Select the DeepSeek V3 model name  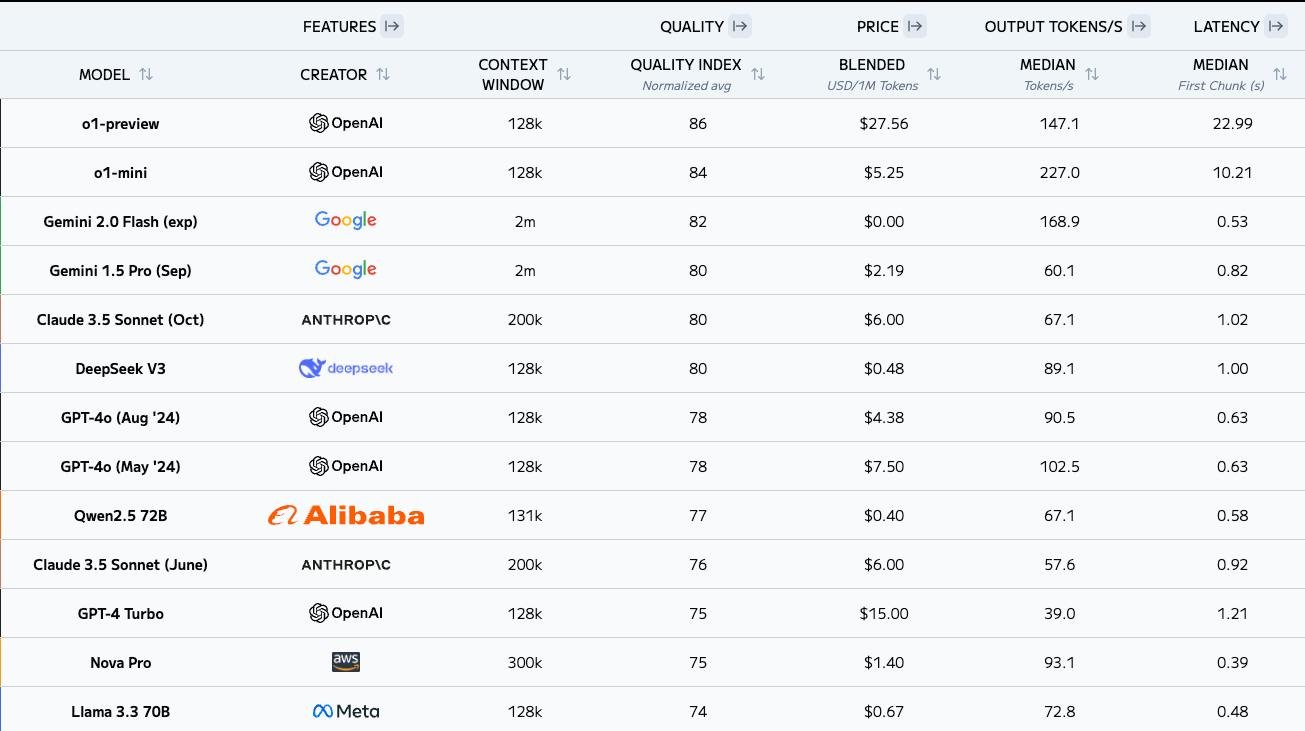click(x=120, y=368)
